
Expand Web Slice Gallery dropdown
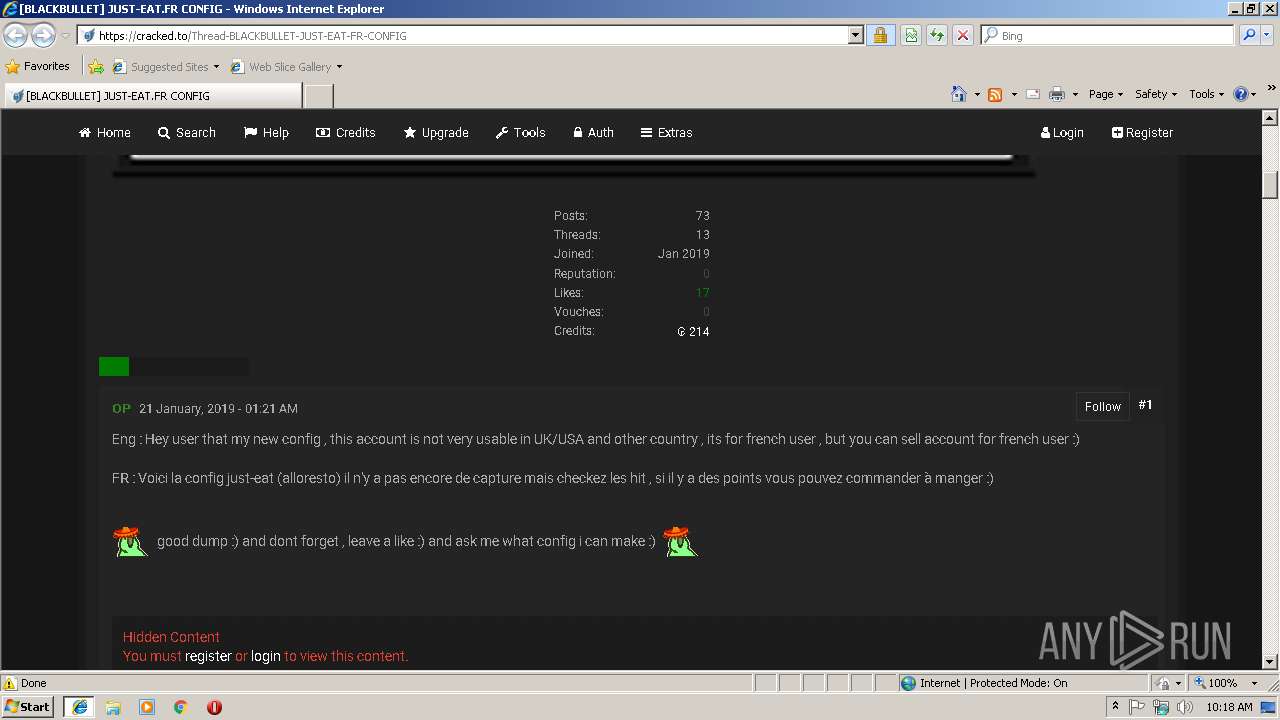[339, 67]
